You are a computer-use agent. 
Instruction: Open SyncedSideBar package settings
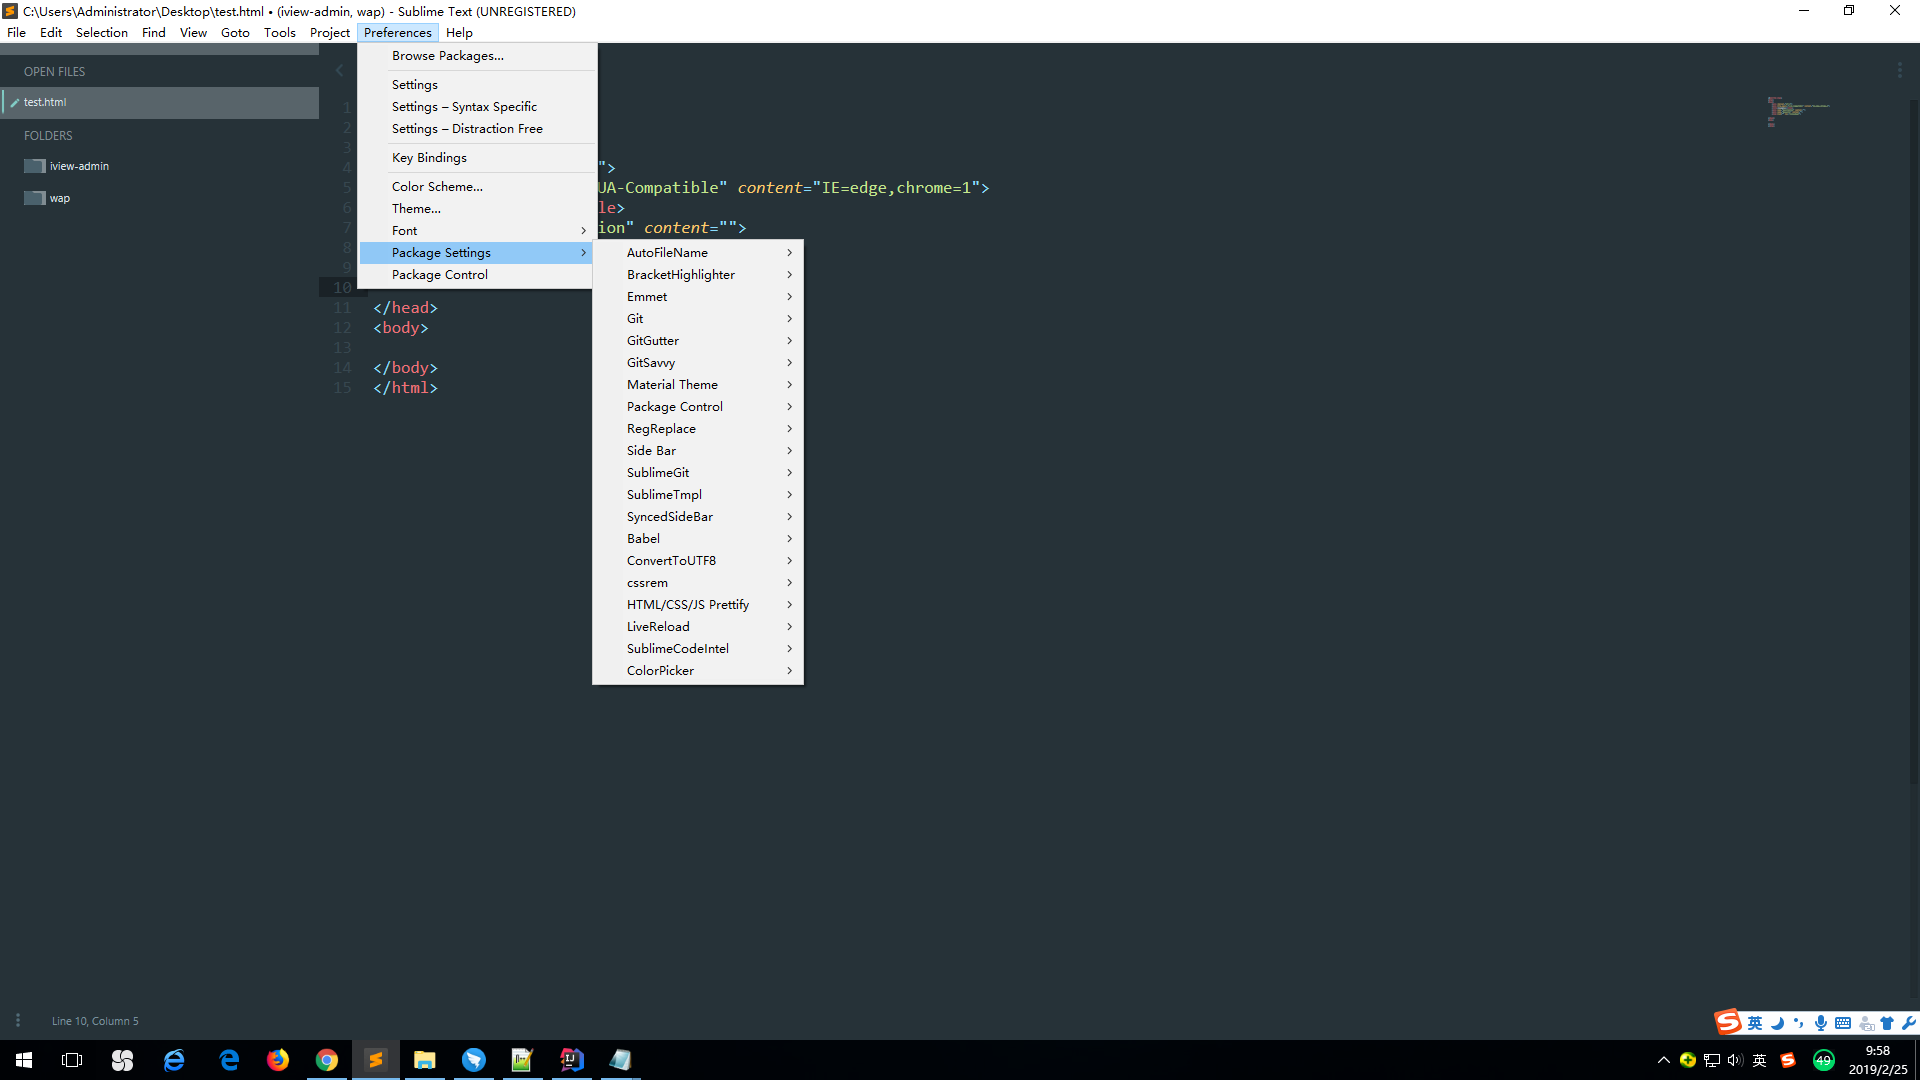(698, 517)
